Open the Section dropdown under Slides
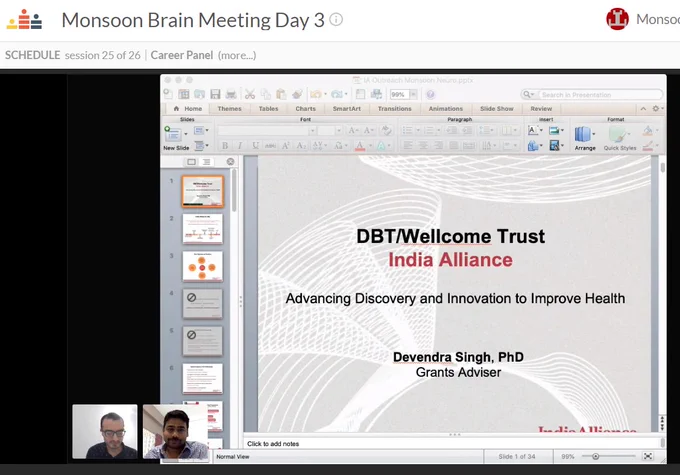The width and height of the screenshot is (680, 475). coord(201,146)
